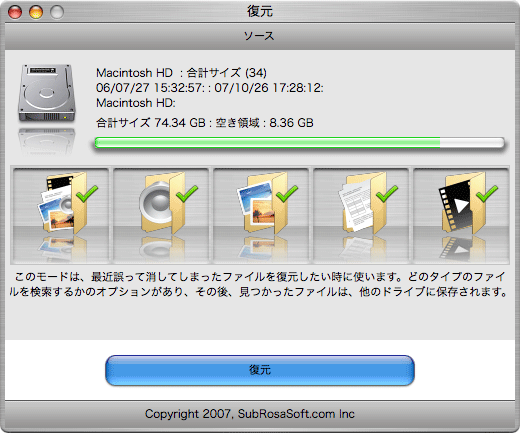The width and height of the screenshot is (520, 433).
Task: Click the SubRosaSoft.com copyright text
Action: [250, 414]
